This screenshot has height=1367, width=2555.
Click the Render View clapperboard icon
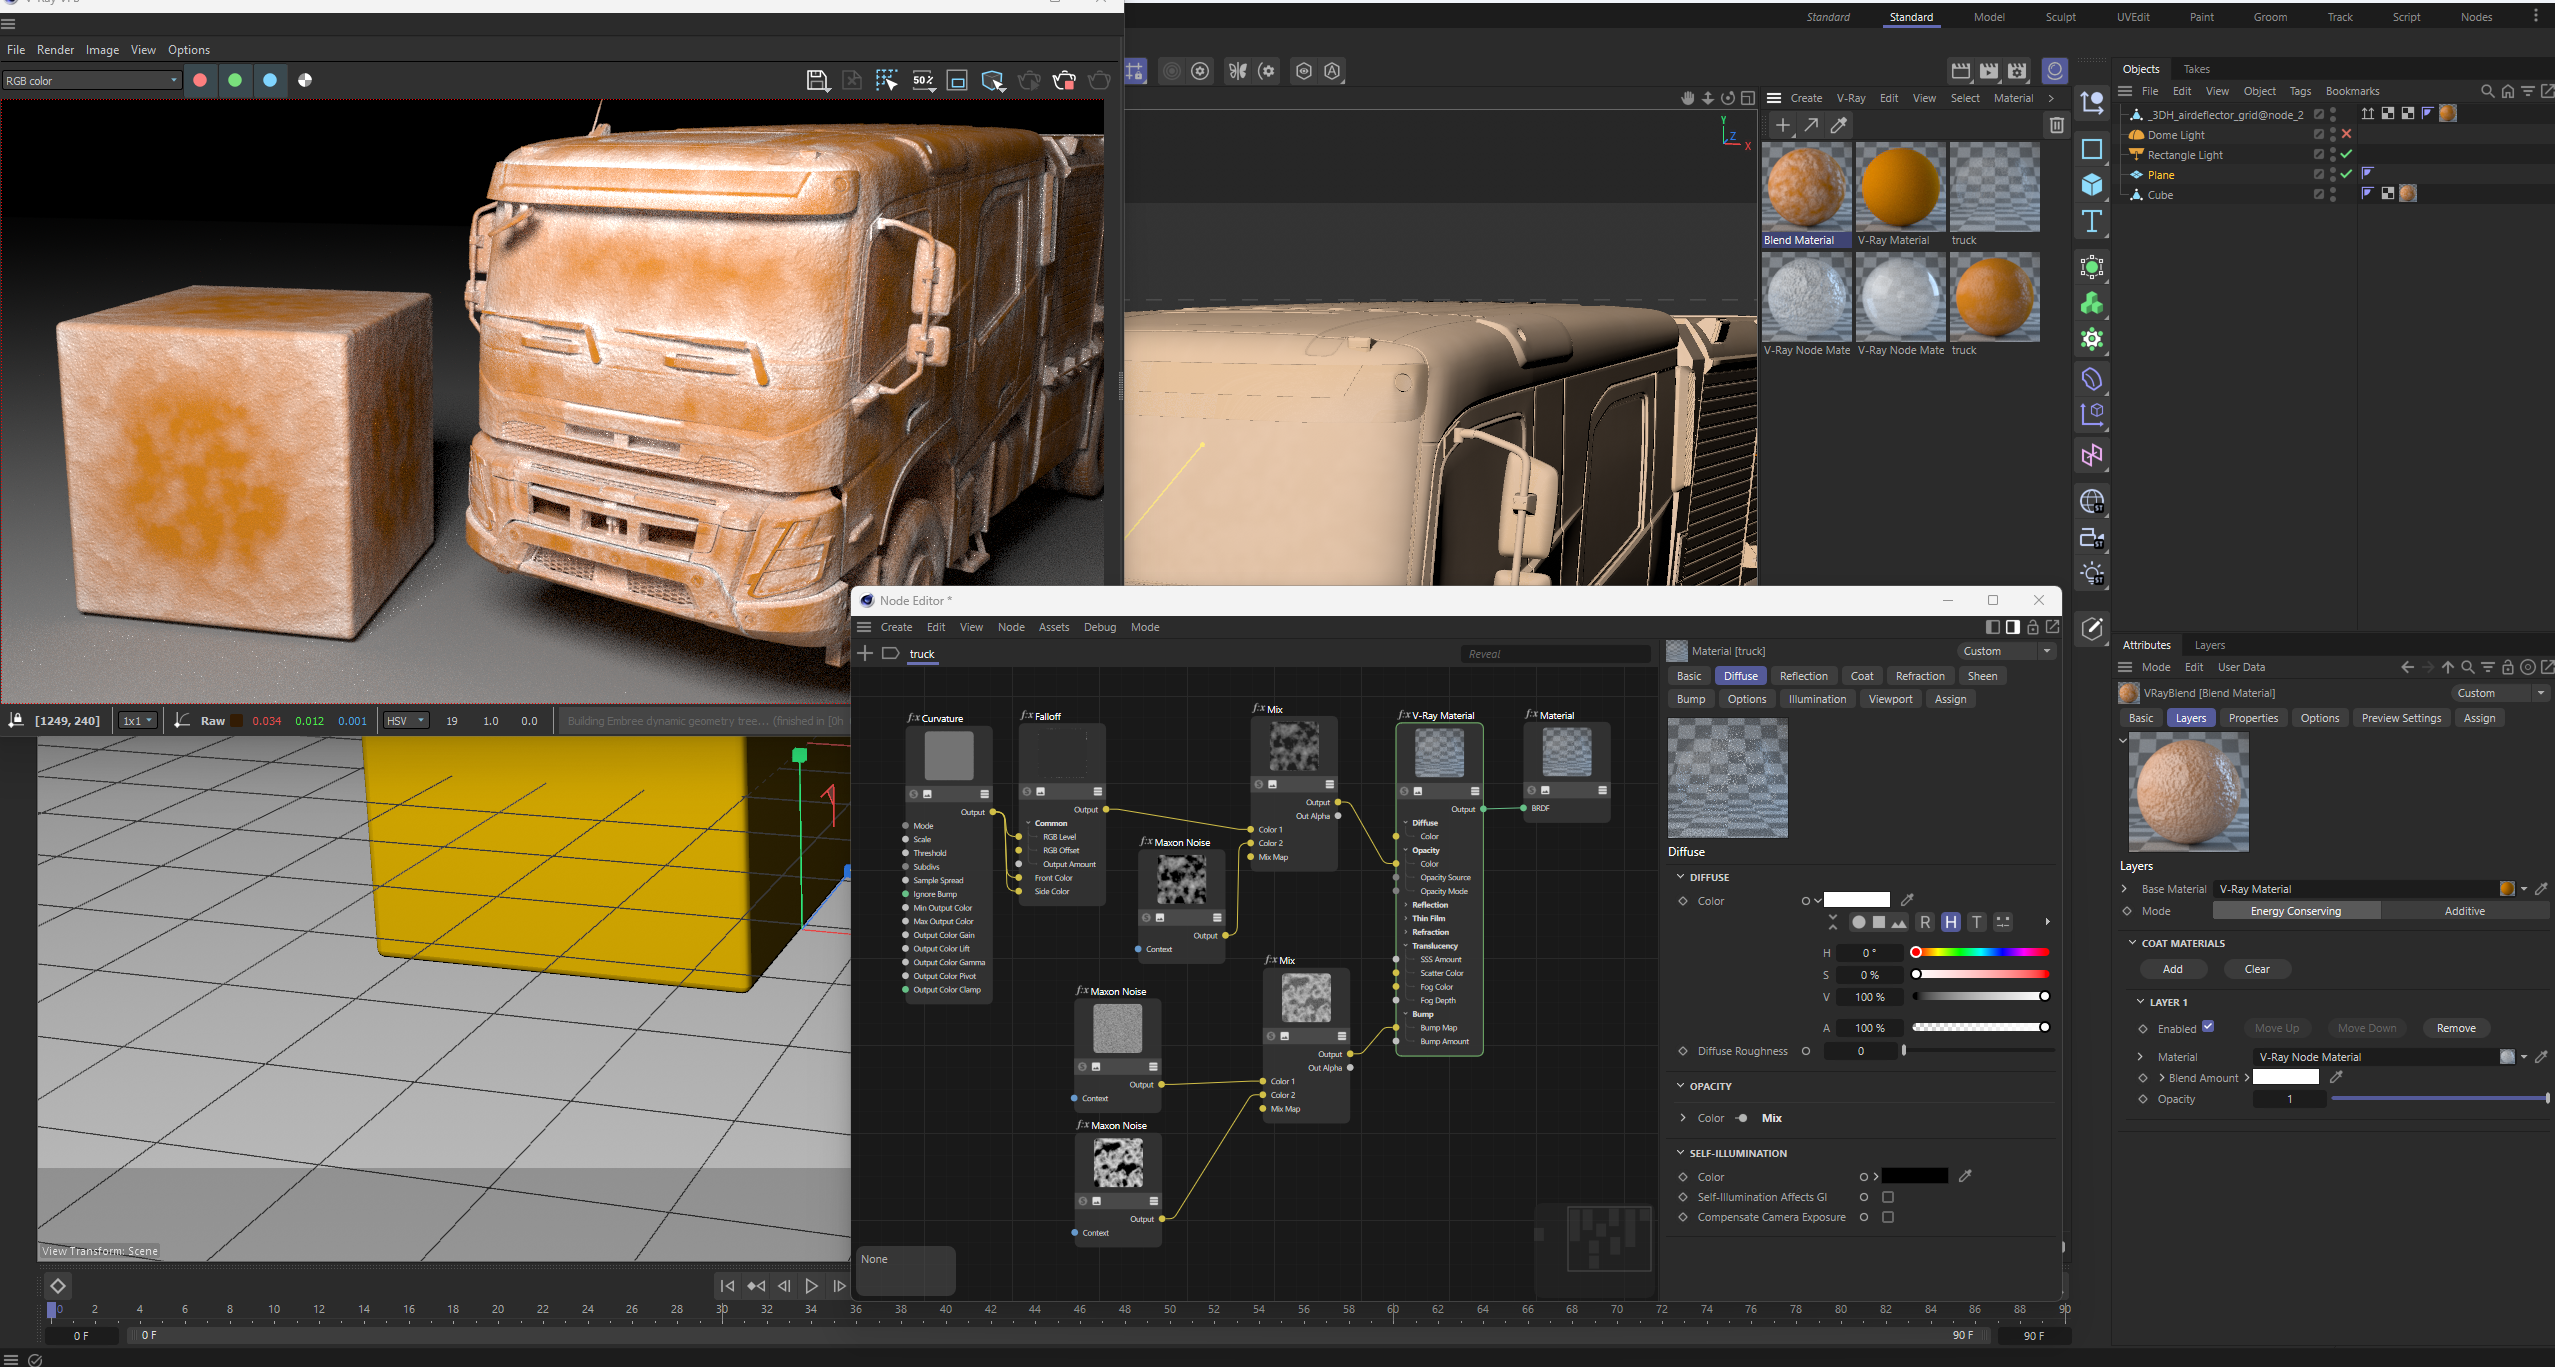tap(1960, 71)
